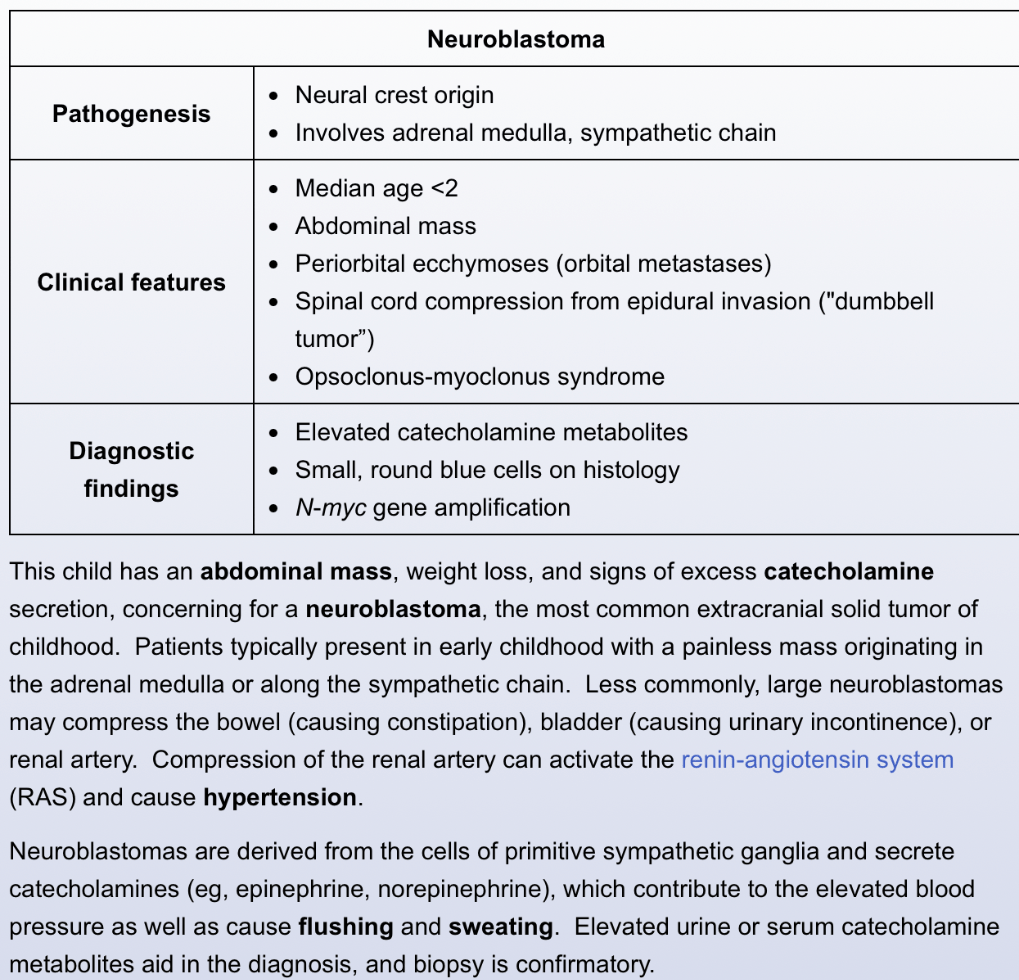Click the bold word neuroblastoma in paragraph
Screen dimensions: 1019x980
coord(393,609)
